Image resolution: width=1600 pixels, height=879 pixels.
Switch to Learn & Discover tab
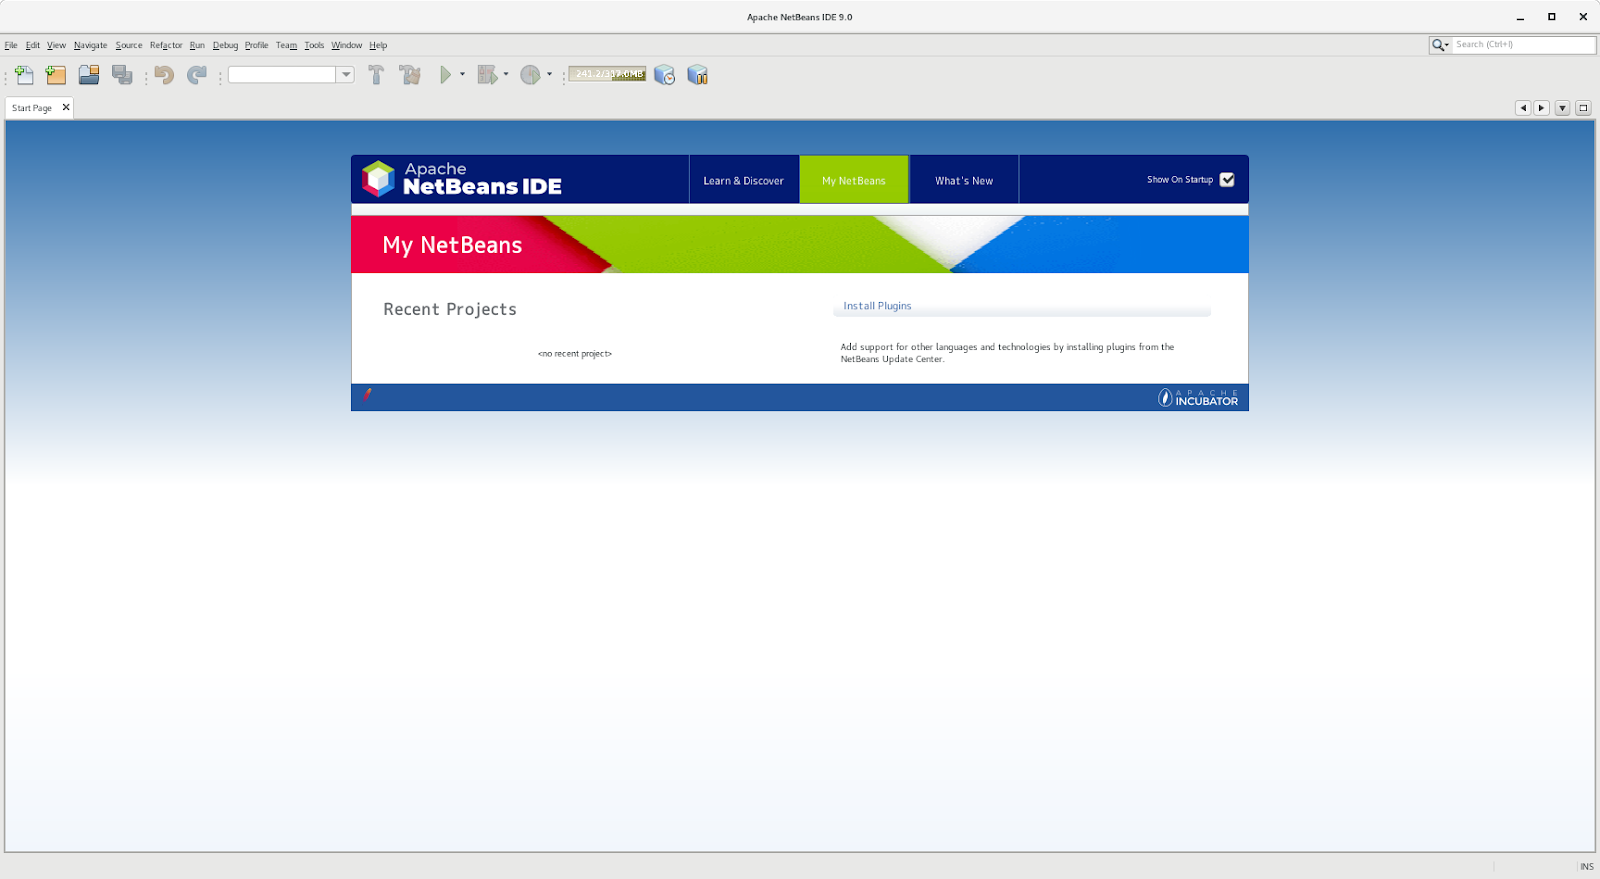coord(744,180)
